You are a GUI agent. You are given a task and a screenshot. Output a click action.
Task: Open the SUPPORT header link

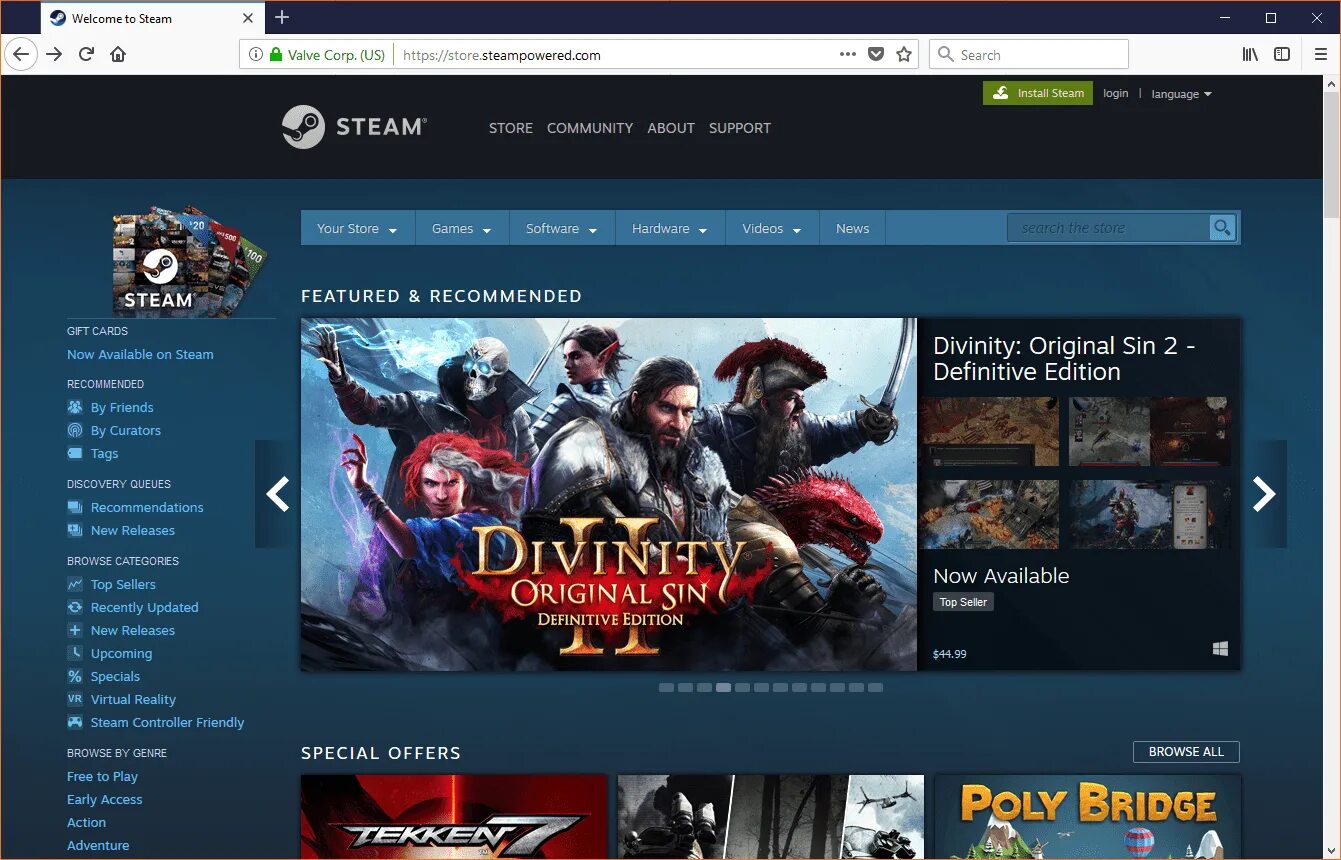(x=740, y=128)
